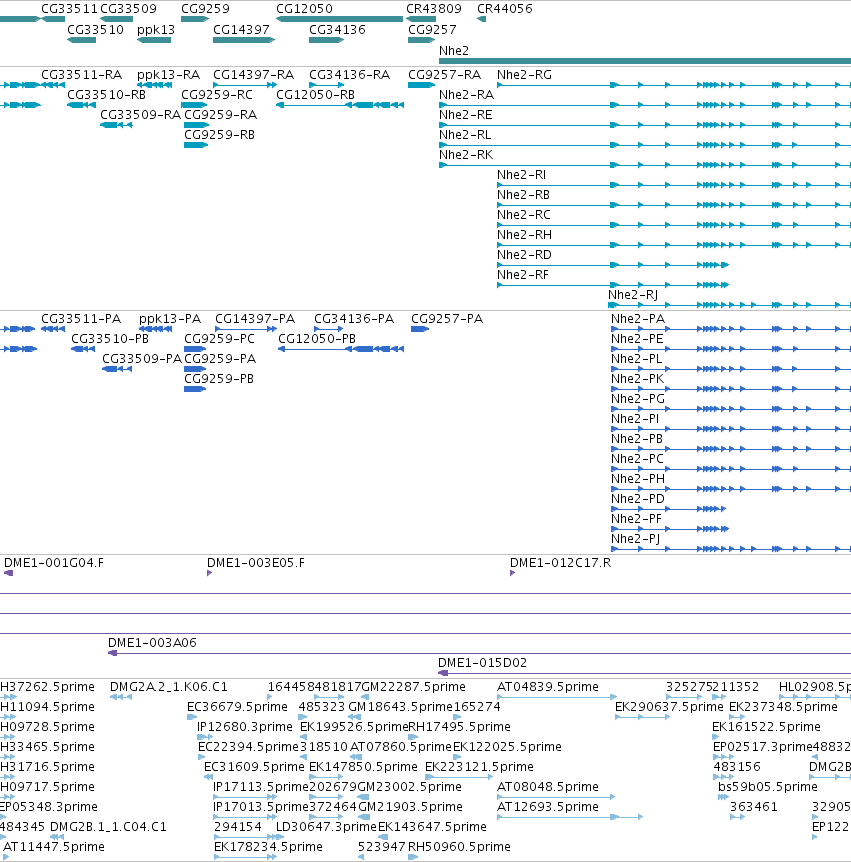Click transcript CG12050-RB
This screenshot has width=851, height=862.
tap(316, 95)
